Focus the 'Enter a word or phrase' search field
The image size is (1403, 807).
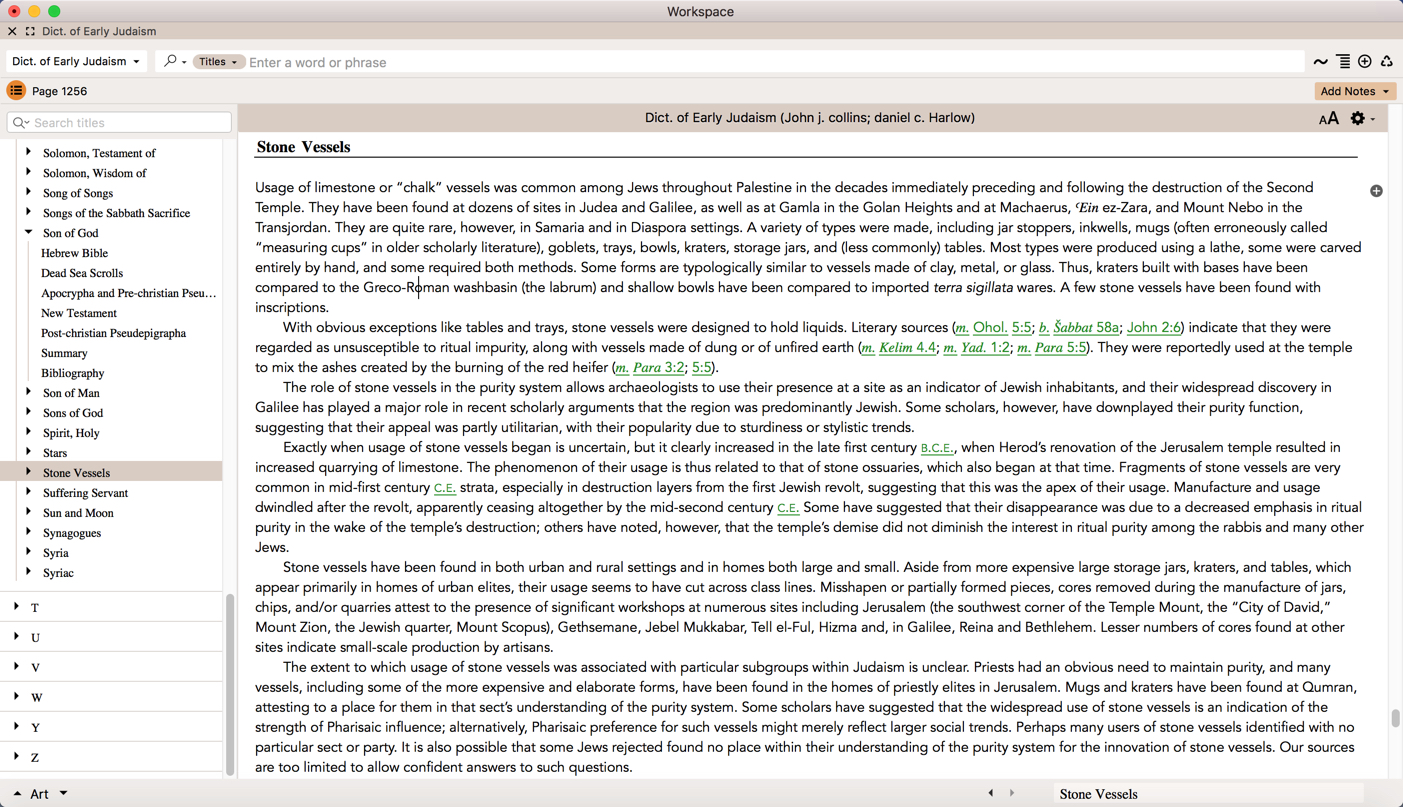tap(774, 62)
